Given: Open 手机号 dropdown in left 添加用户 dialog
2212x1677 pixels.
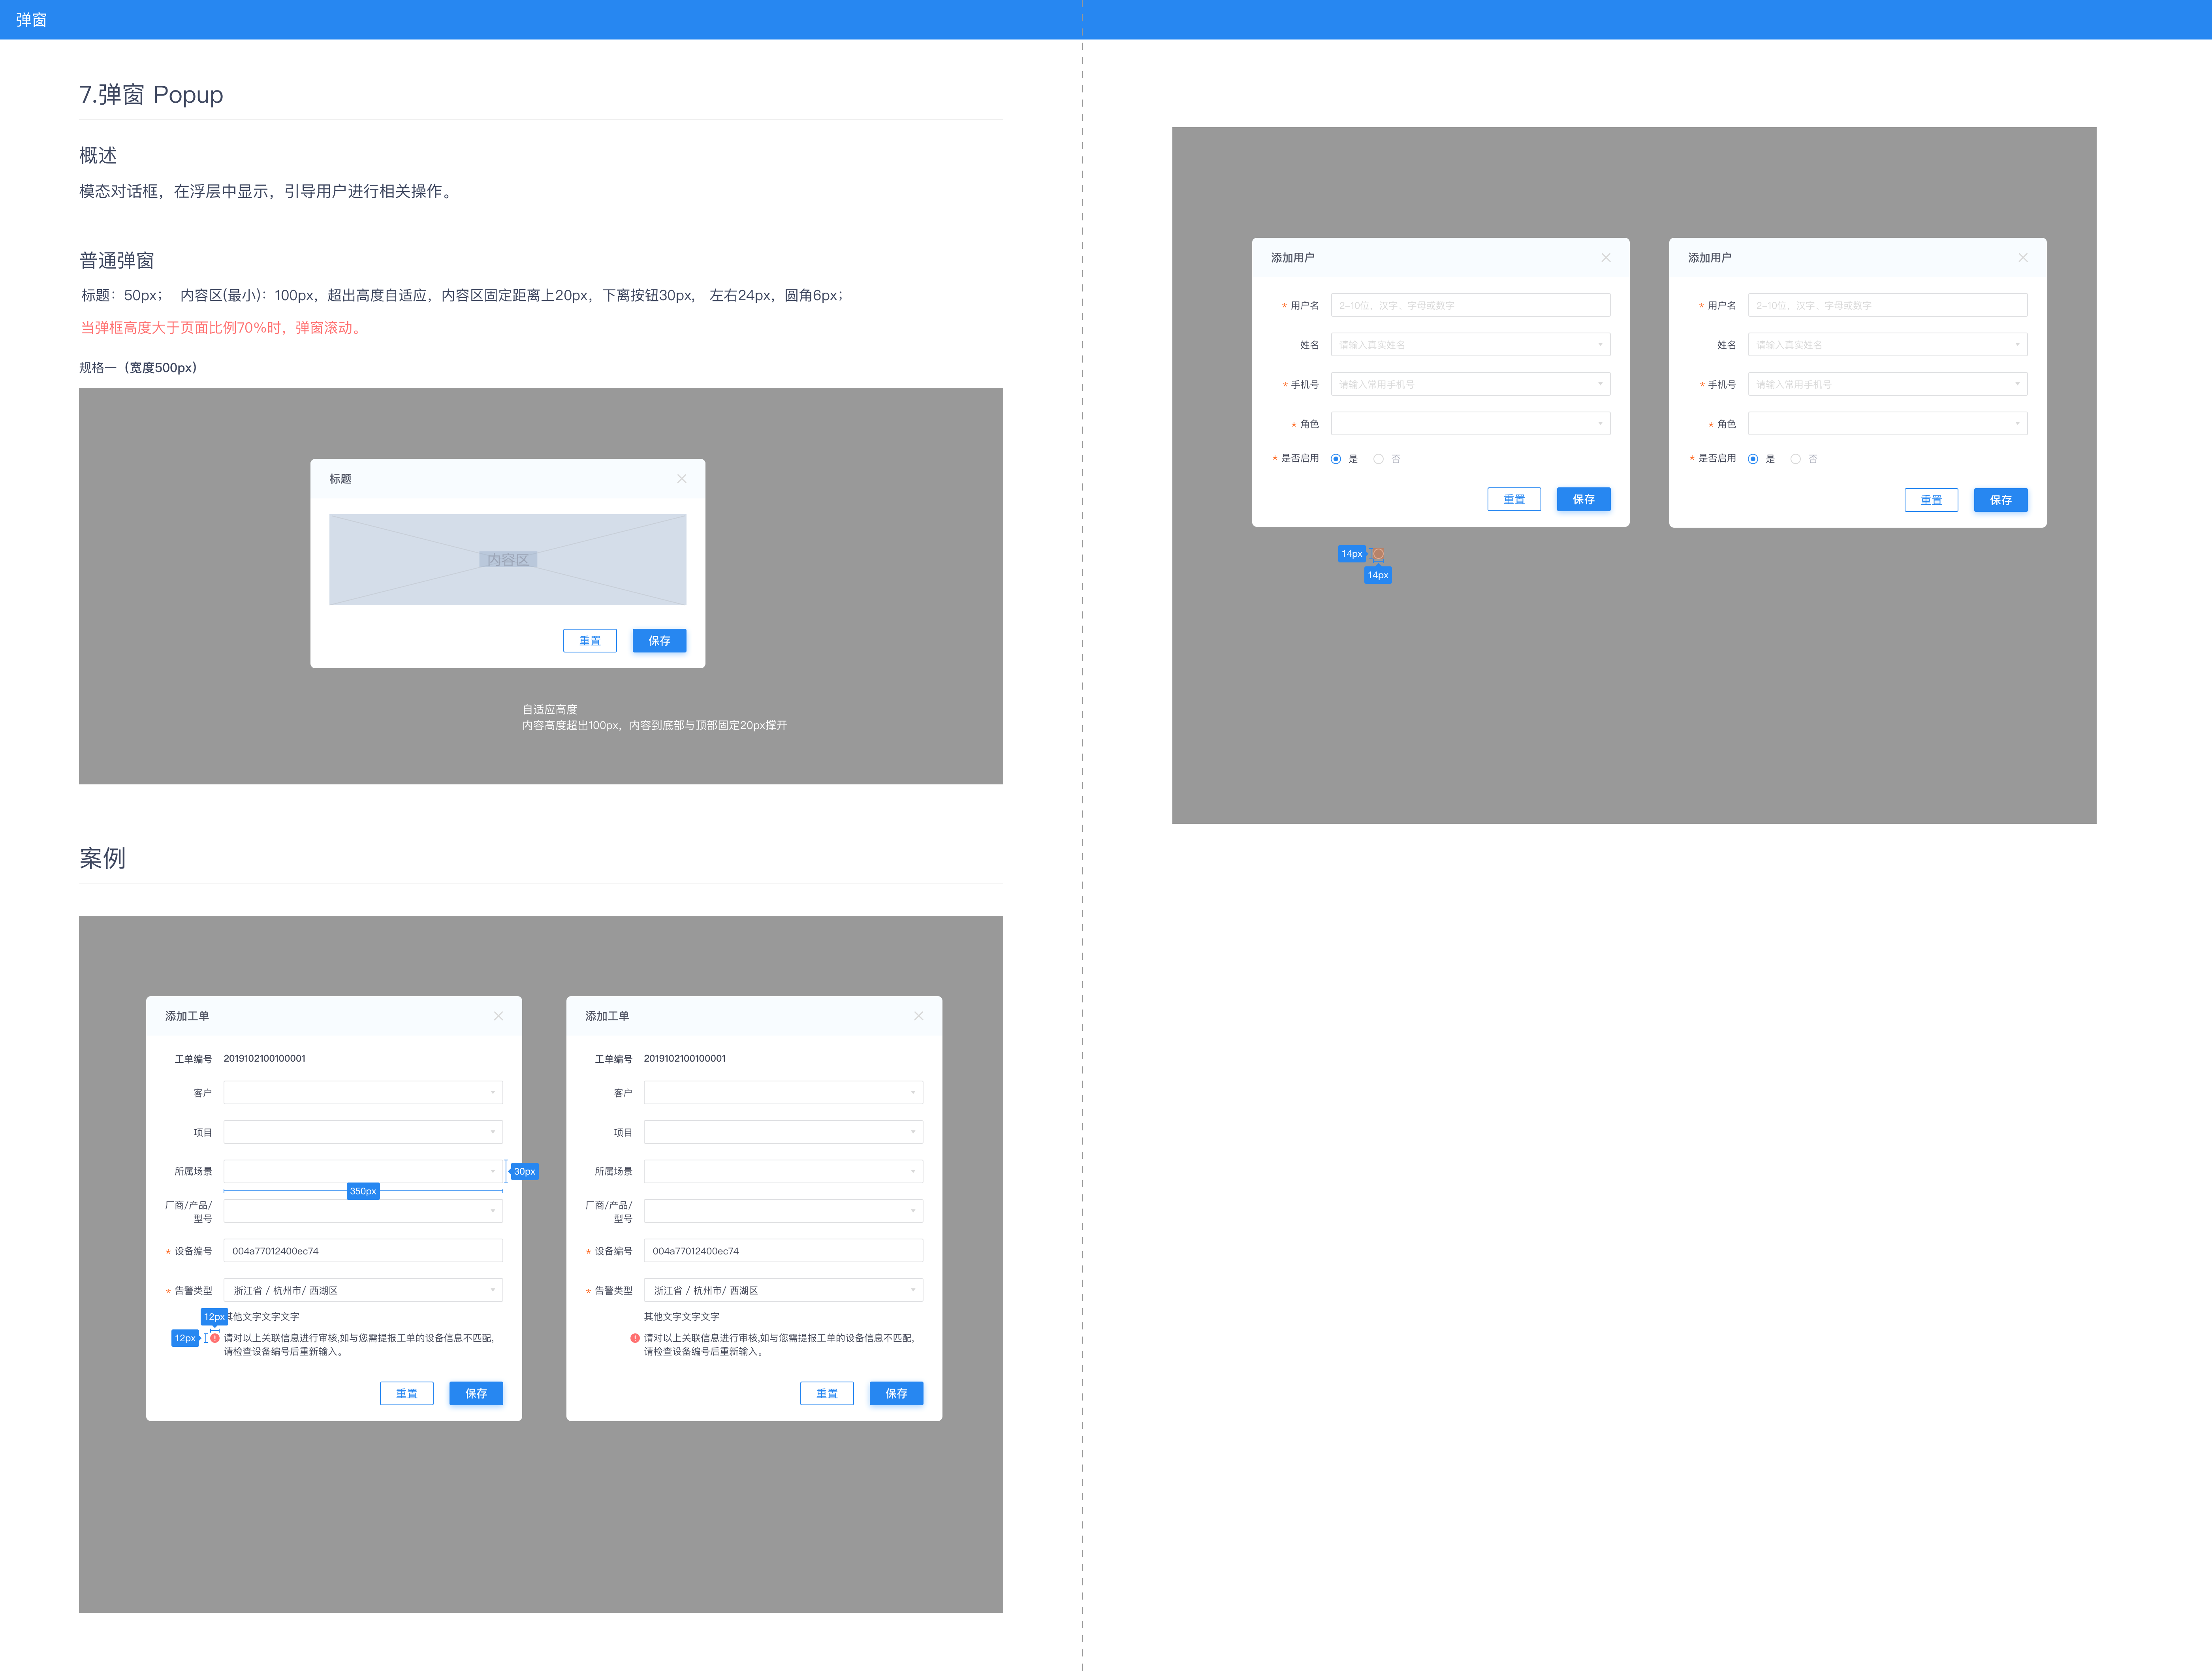Looking at the screenshot, I should (x=1470, y=384).
